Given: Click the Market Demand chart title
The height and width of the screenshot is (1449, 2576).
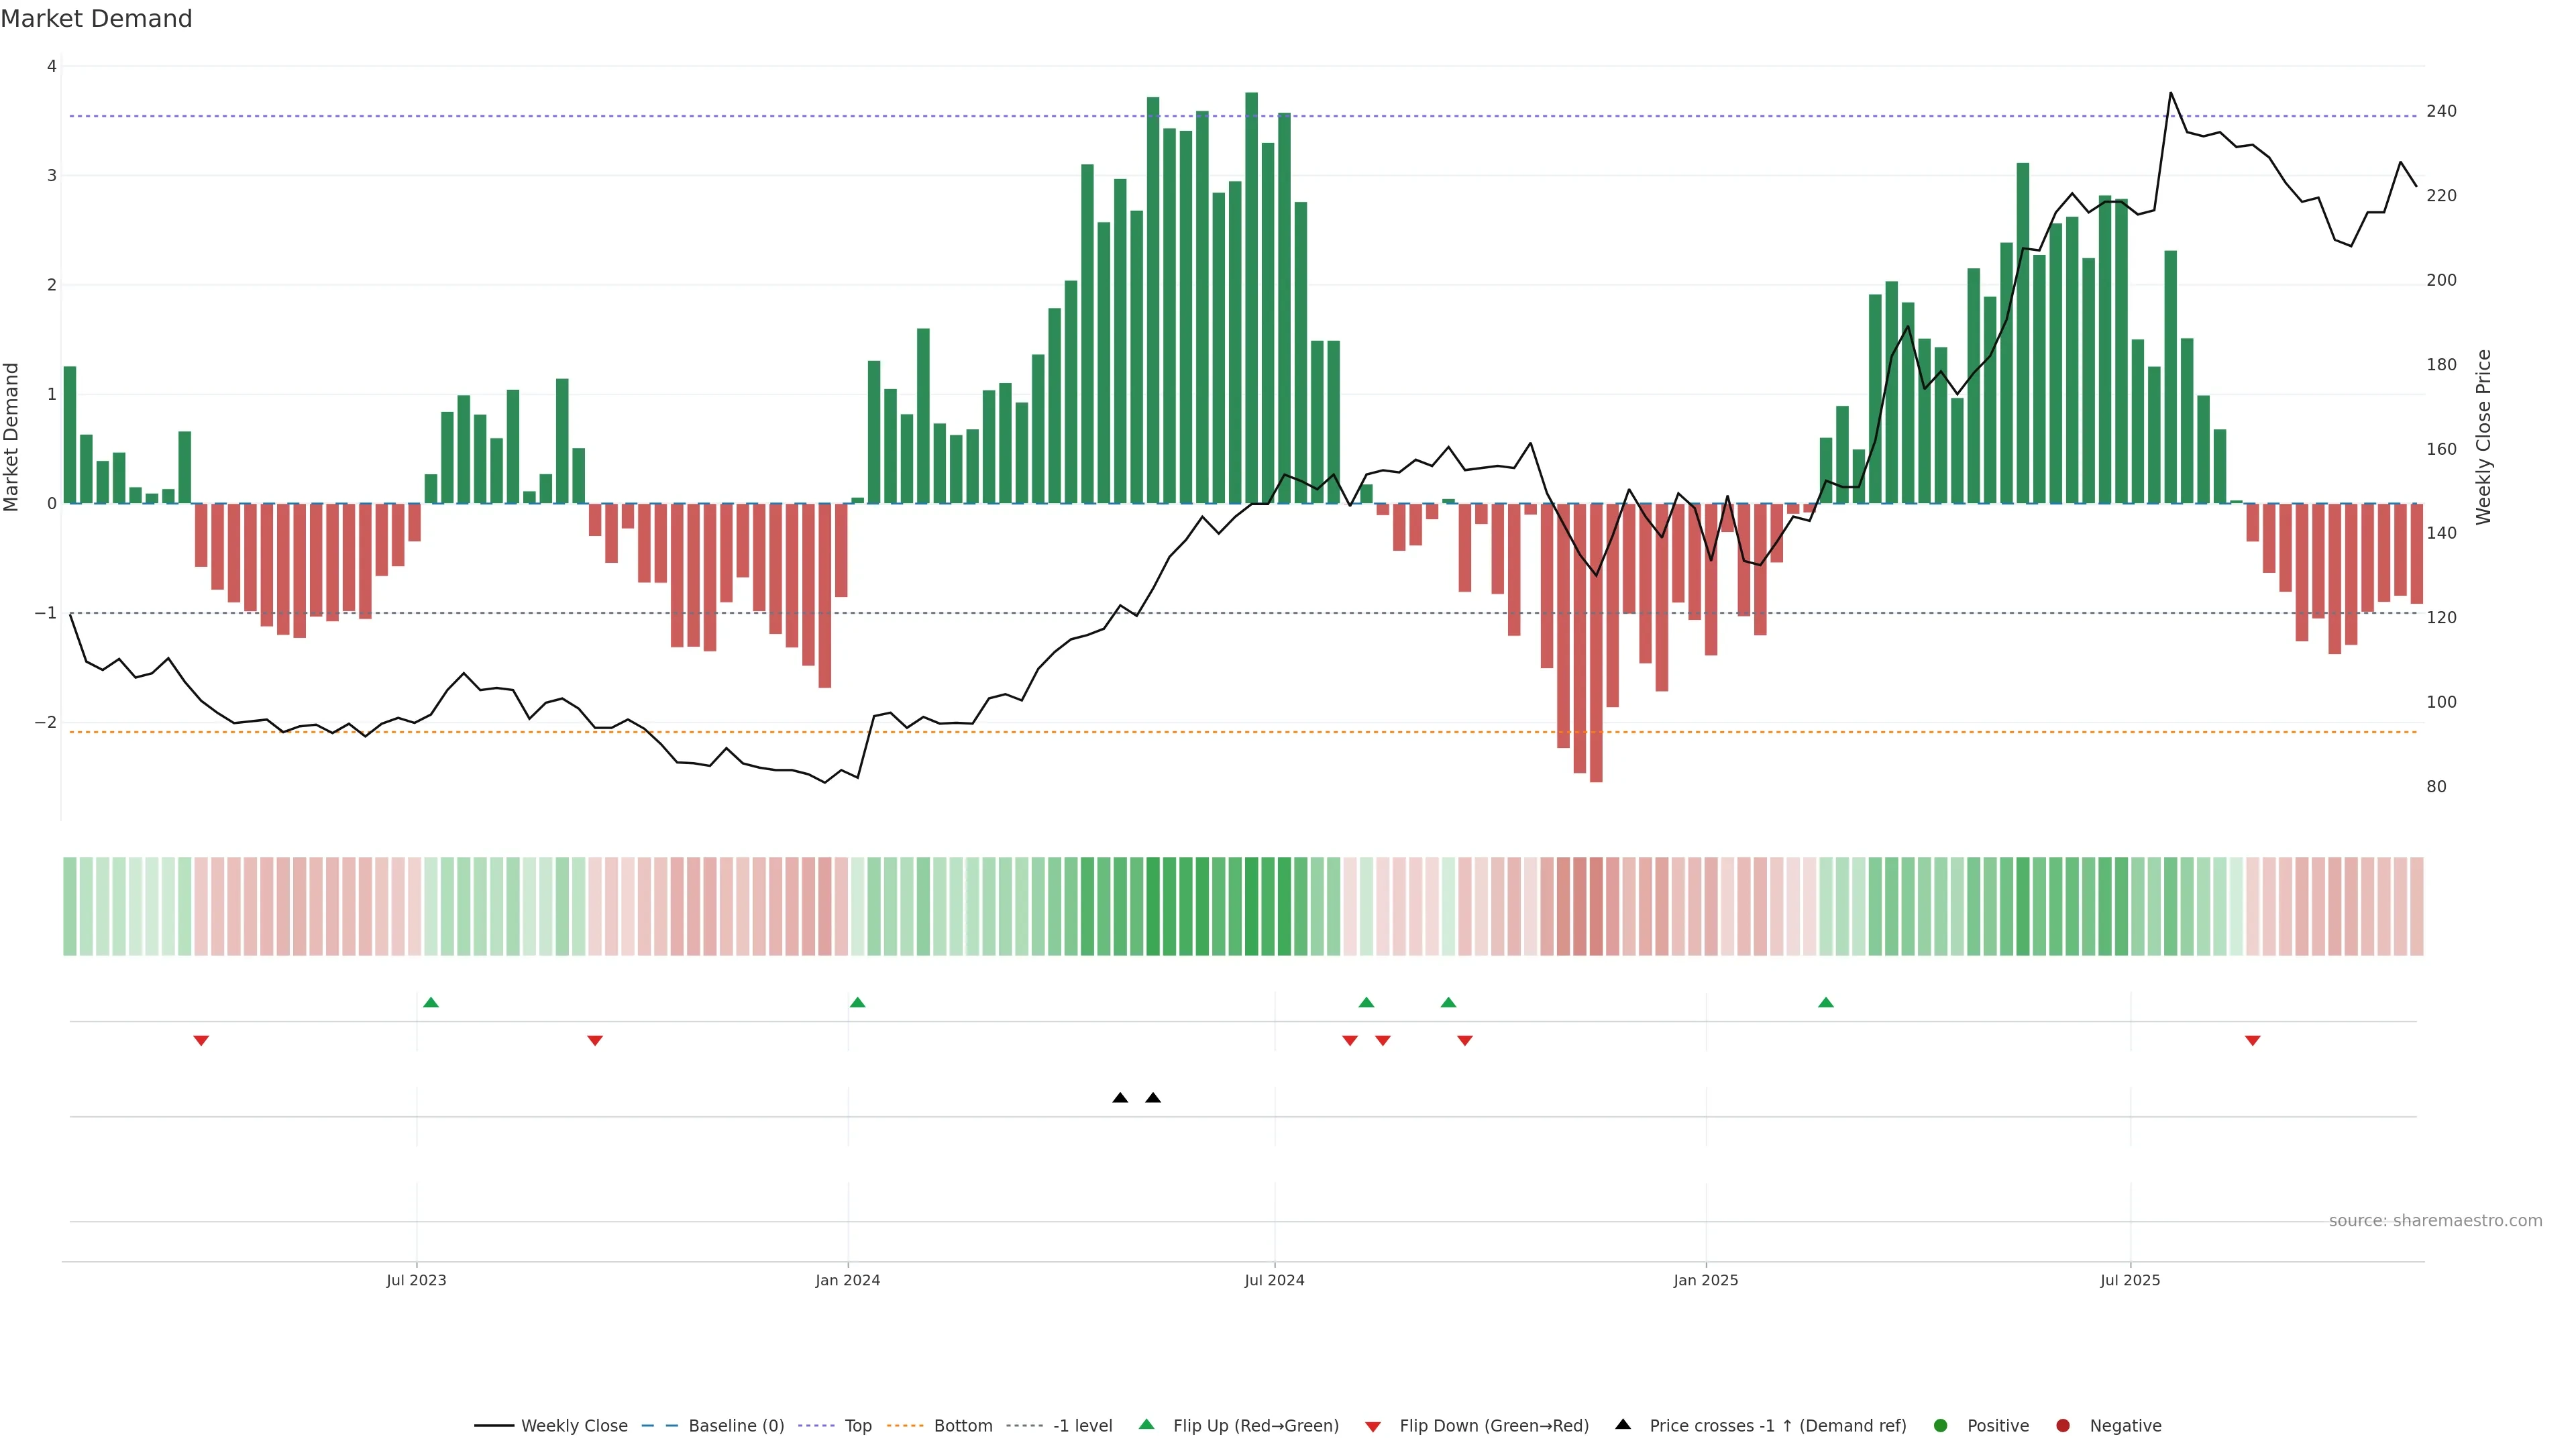Looking at the screenshot, I should point(96,19).
